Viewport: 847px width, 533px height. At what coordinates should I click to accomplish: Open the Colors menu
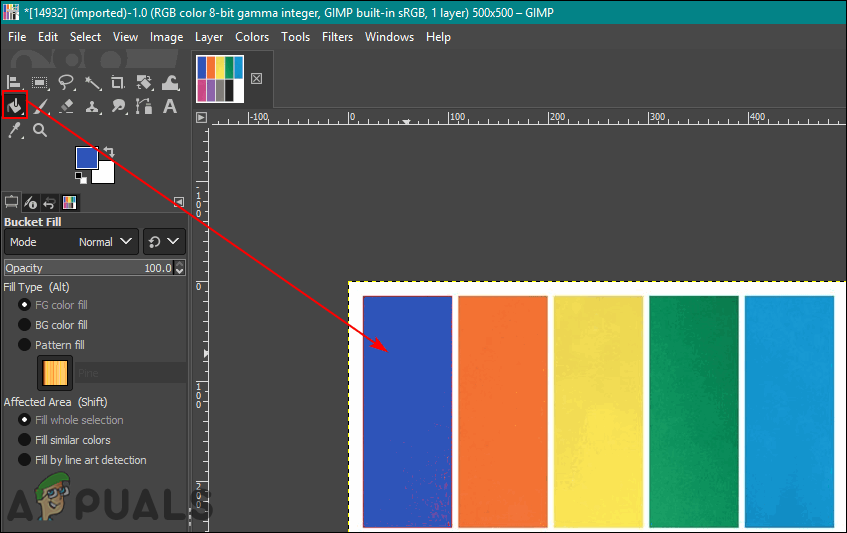(252, 37)
